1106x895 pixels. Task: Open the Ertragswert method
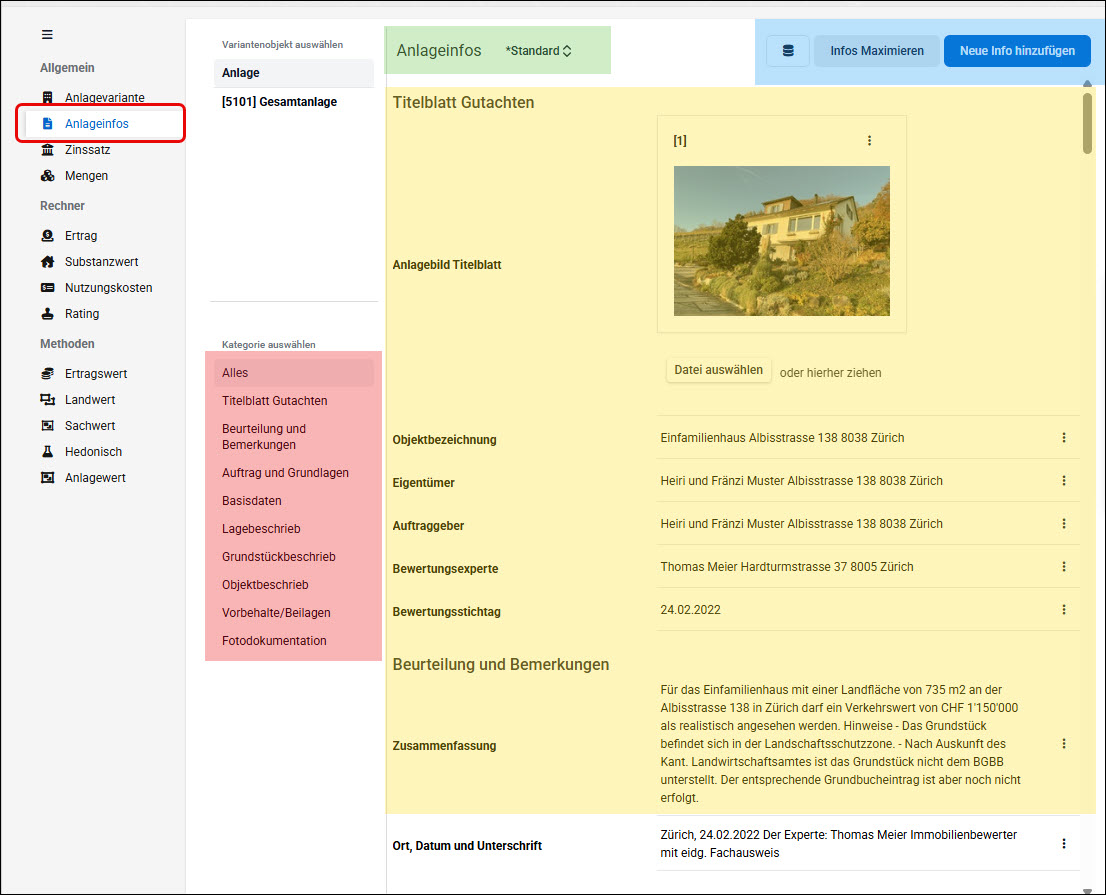96,374
